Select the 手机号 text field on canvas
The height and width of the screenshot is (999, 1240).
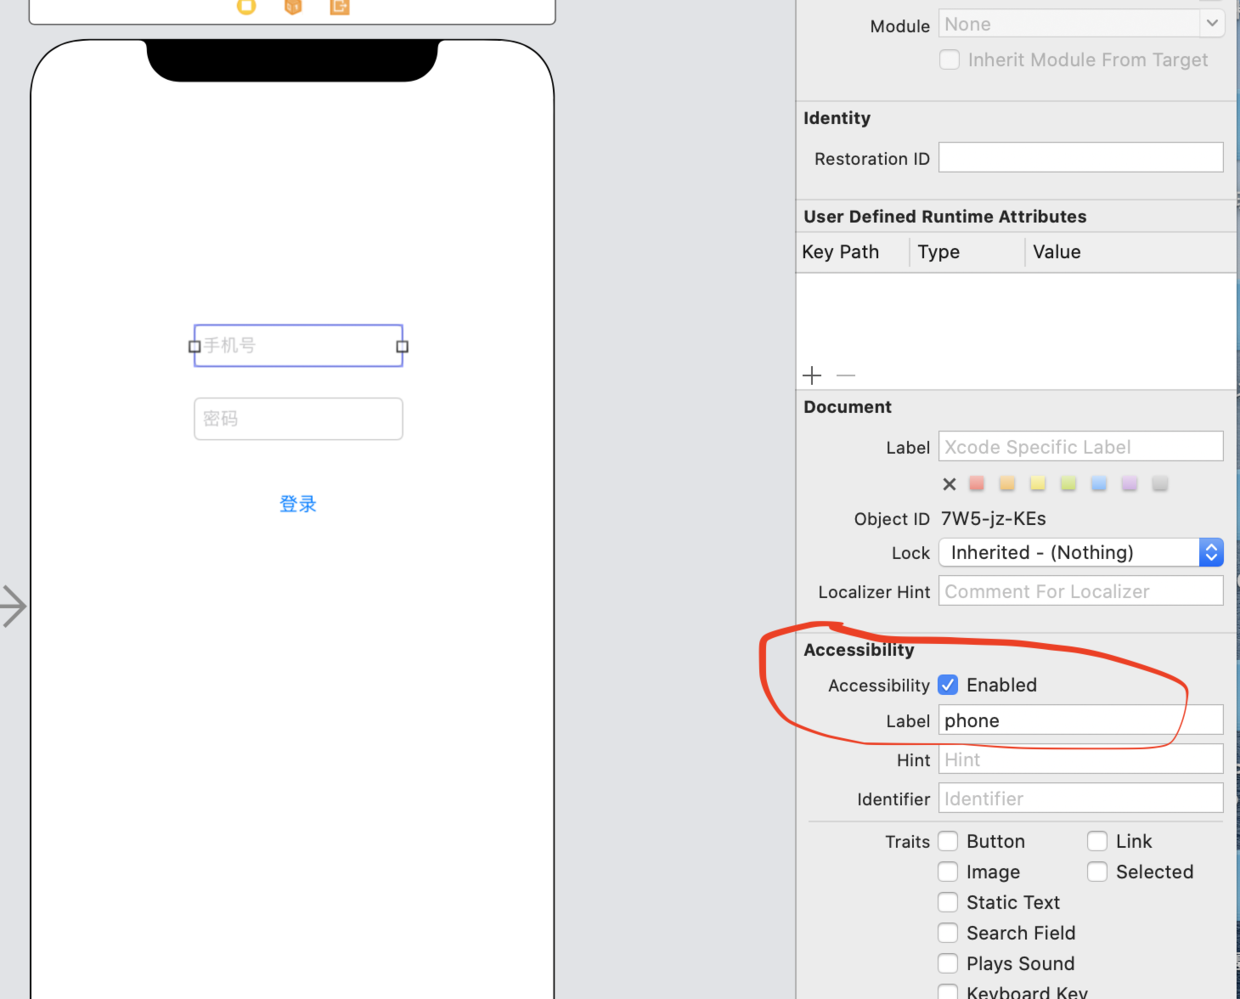pos(298,346)
